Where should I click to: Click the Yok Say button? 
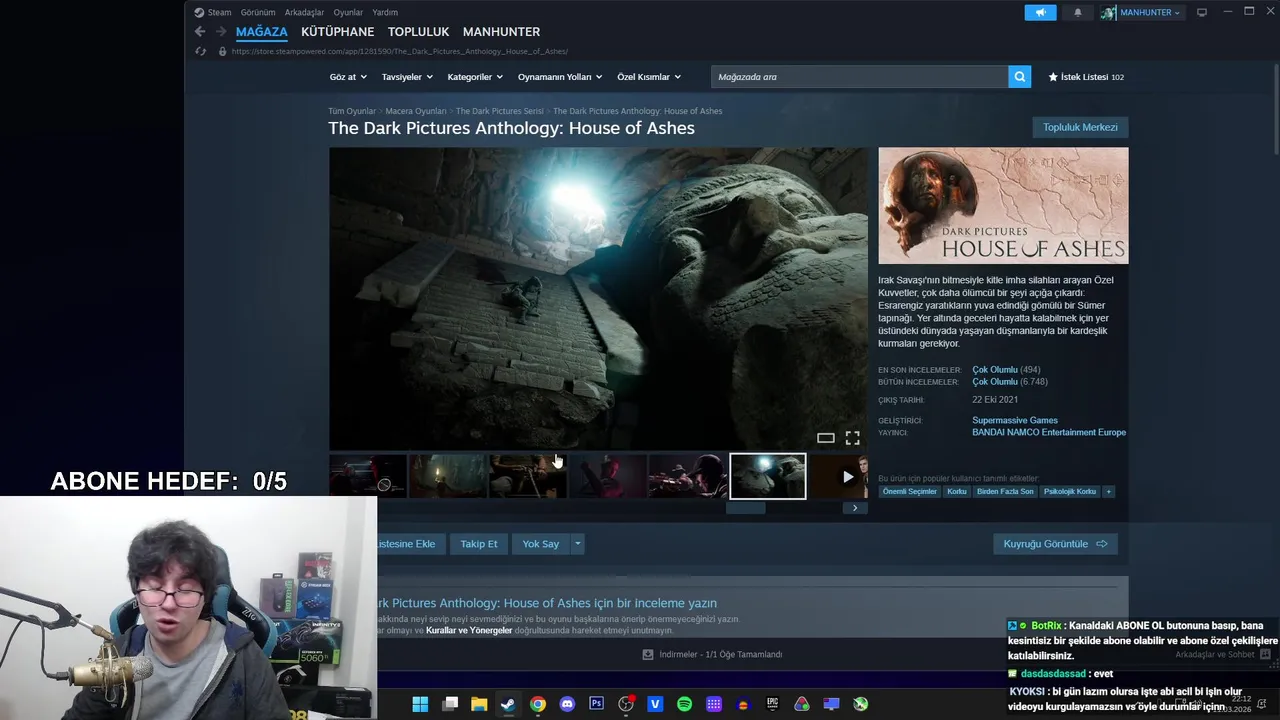coord(540,544)
